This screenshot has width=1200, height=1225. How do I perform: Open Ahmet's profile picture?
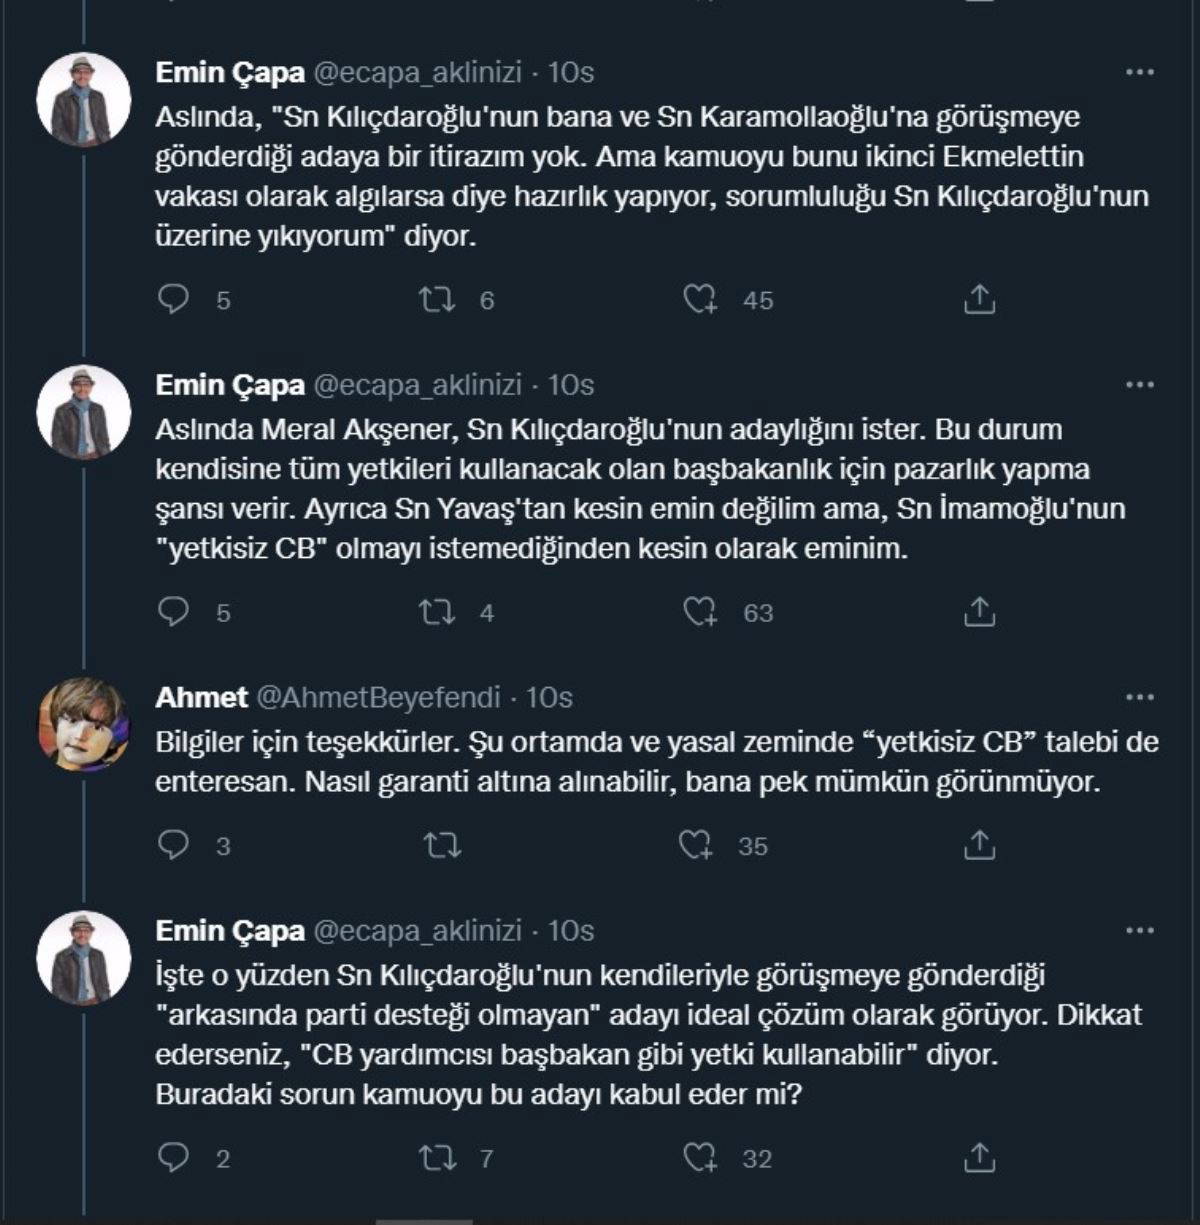tap(84, 724)
